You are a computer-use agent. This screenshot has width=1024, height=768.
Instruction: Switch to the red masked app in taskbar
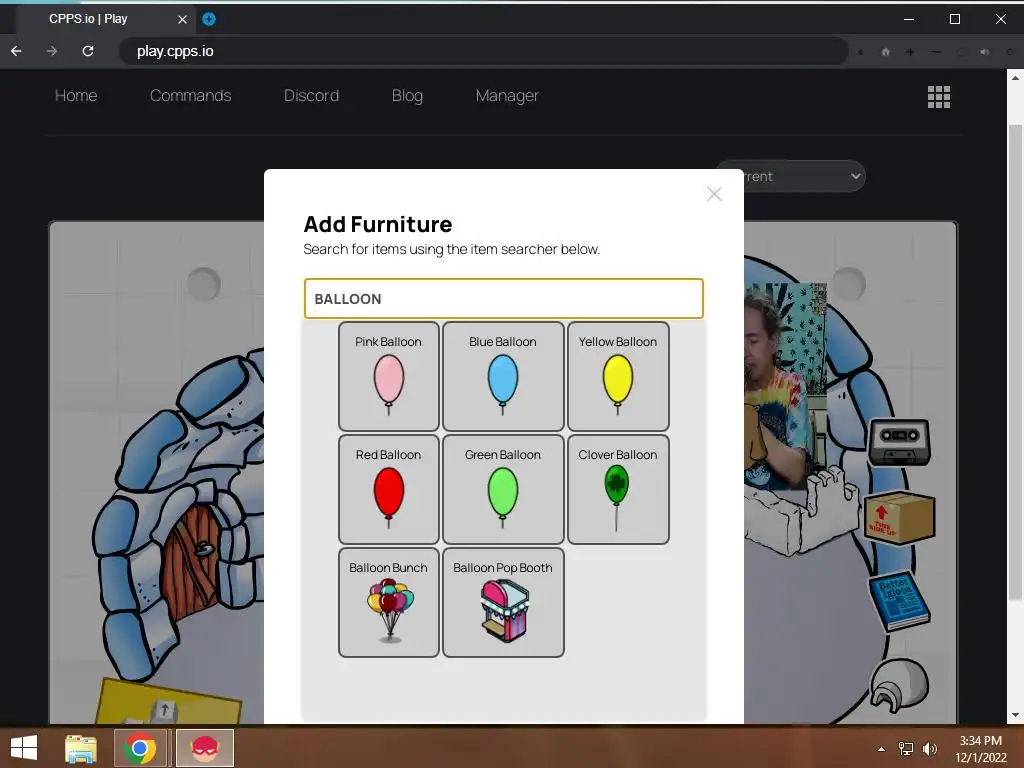pyautogui.click(x=204, y=748)
